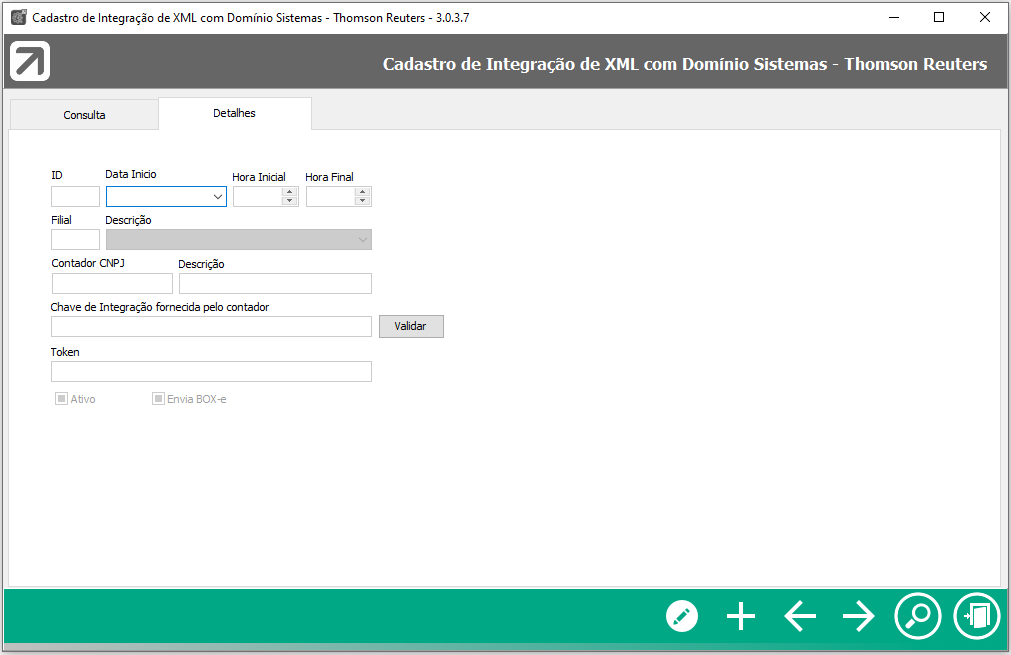The width and height of the screenshot is (1011, 655).
Task: Click the Chave de Integração field
Action: pos(211,327)
